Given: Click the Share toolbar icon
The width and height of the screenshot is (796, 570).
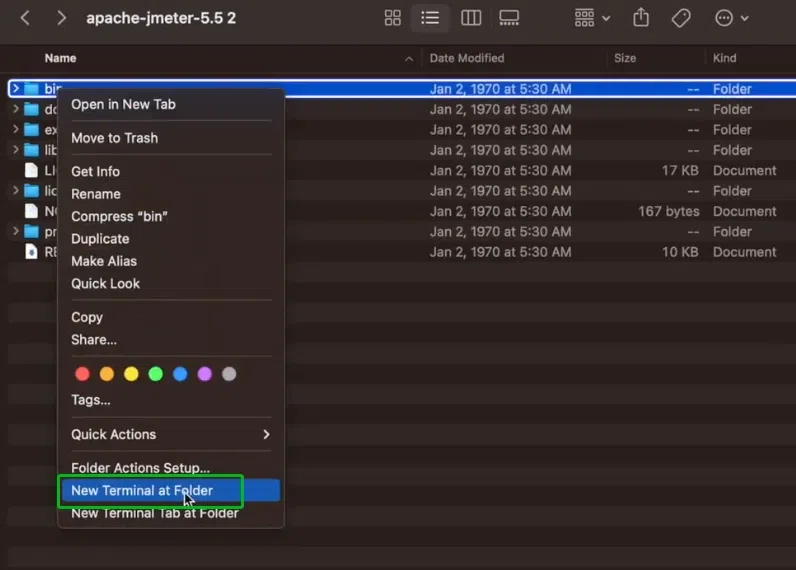Looking at the screenshot, I should tap(641, 18).
